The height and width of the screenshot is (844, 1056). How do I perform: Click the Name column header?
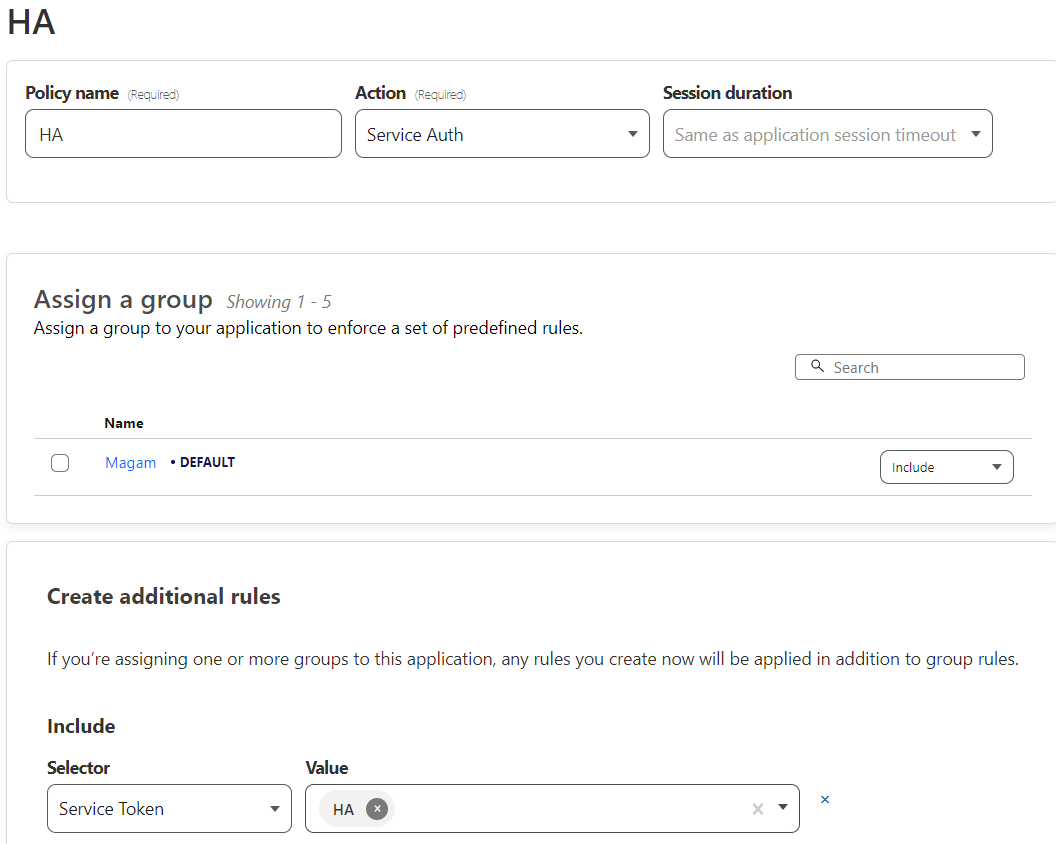124,423
